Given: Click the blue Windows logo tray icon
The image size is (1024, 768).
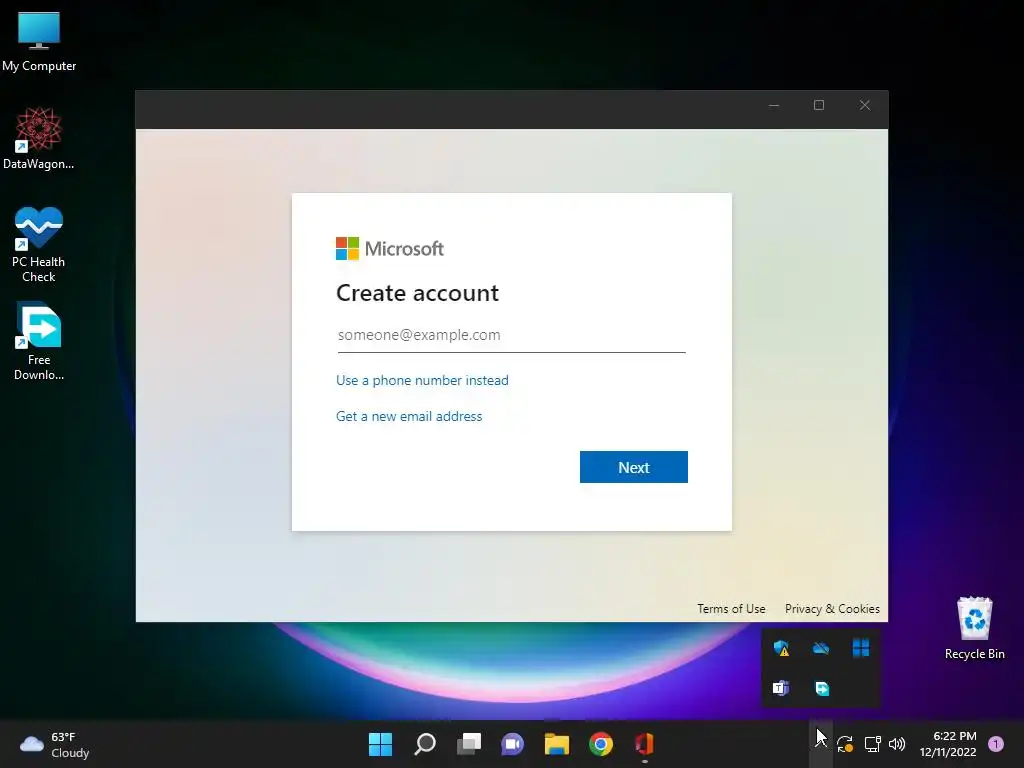Looking at the screenshot, I should click(x=861, y=648).
